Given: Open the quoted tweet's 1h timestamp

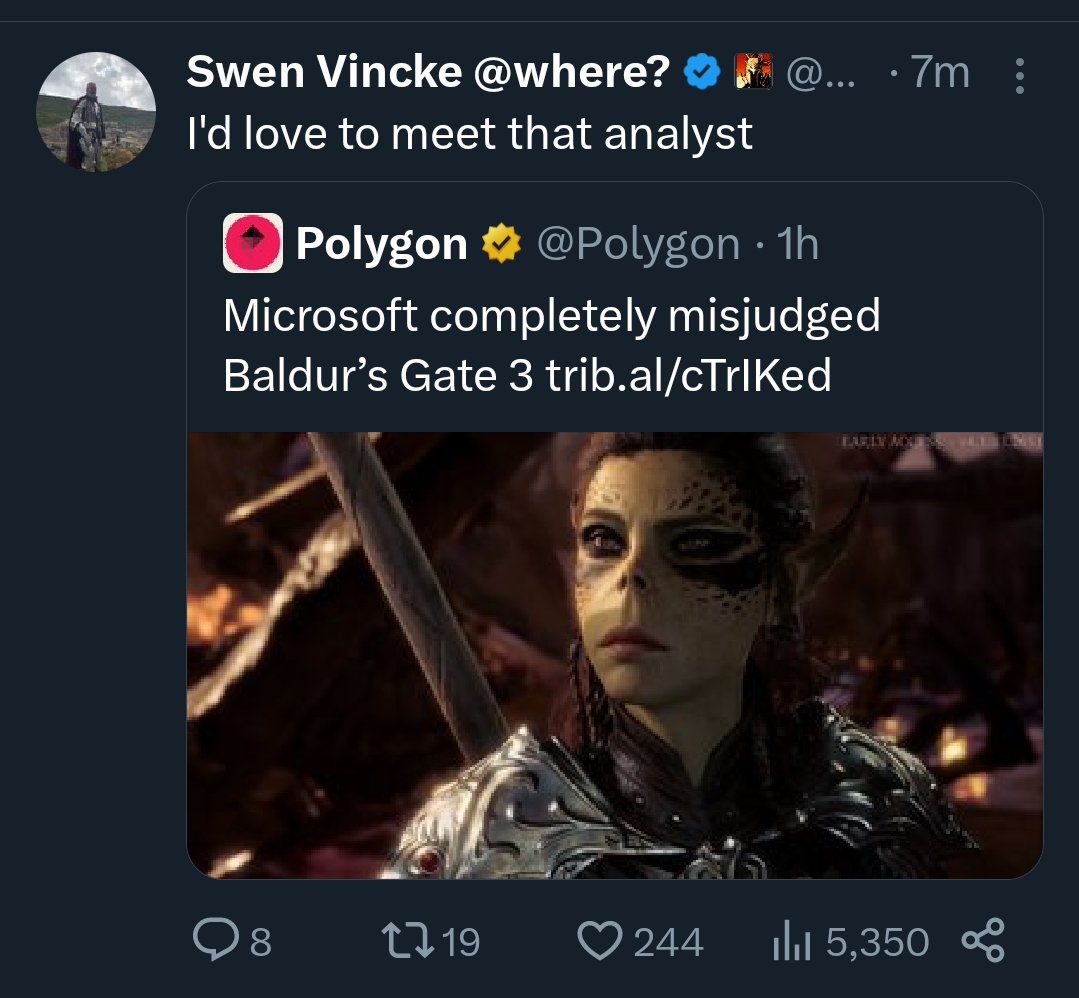Looking at the screenshot, I should pyautogui.click(x=797, y=244).
